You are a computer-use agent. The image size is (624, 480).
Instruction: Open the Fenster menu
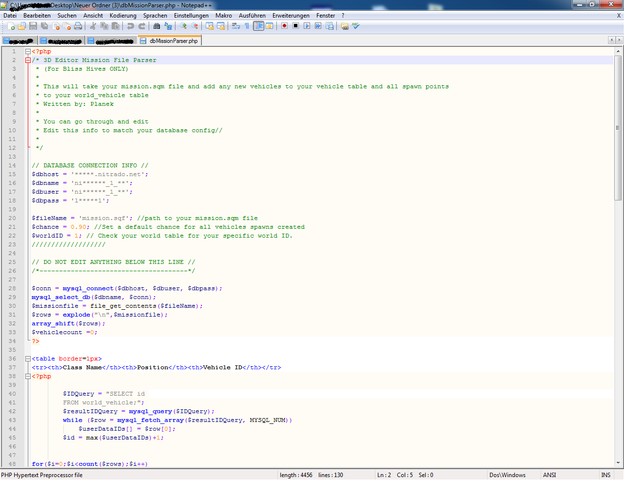pos(326,16)
